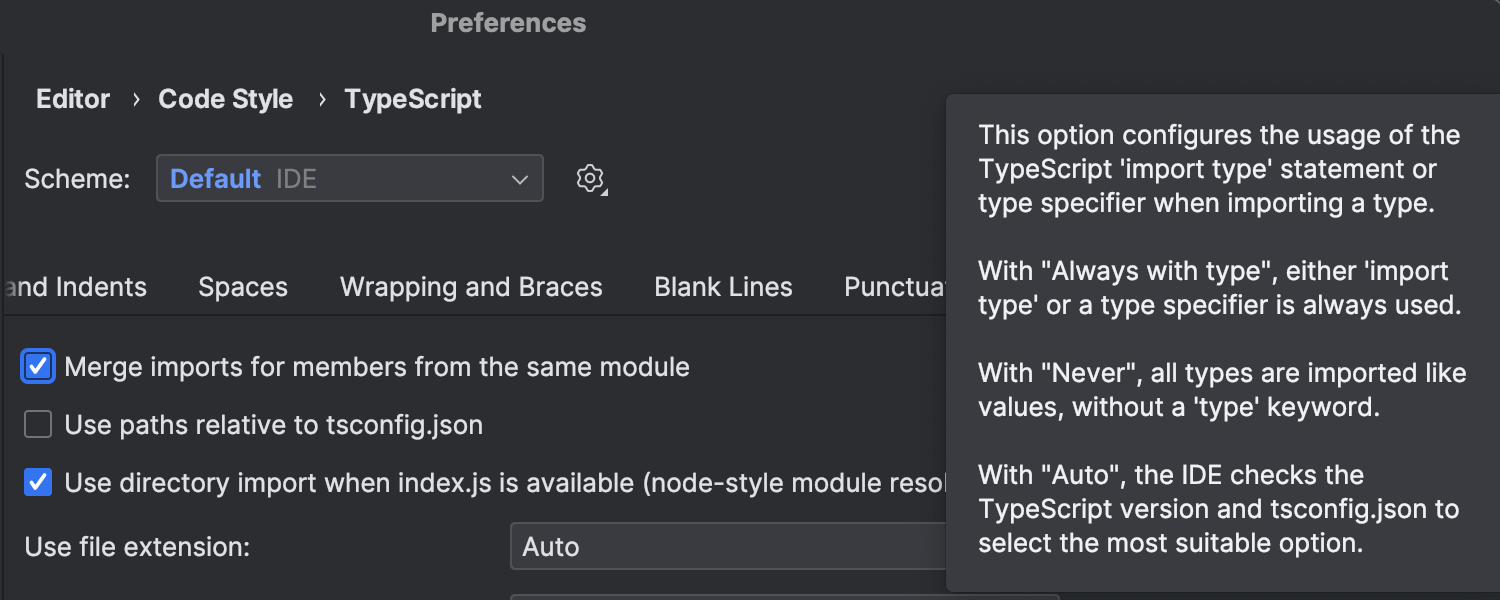Switch to the Spaces tab
The image size is (1500, 600).
[242, 287]
